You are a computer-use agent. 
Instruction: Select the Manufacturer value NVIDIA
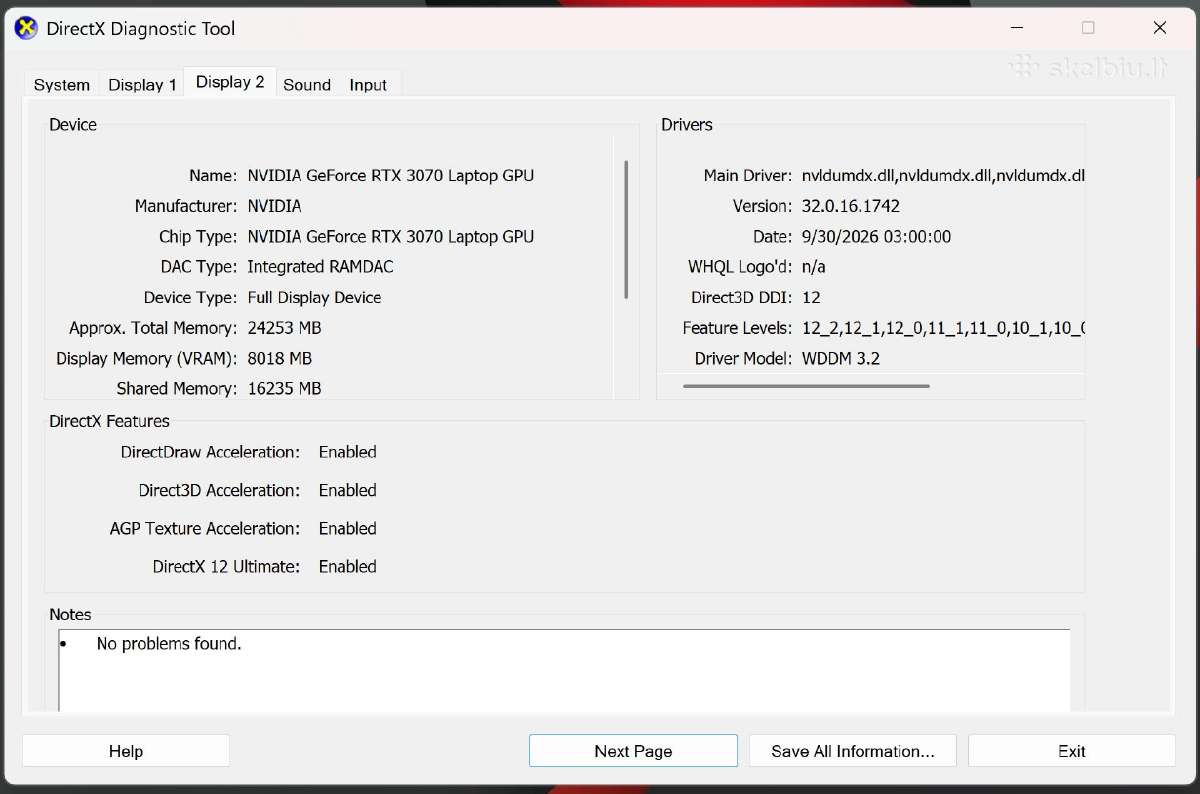[x=274, y=206]
